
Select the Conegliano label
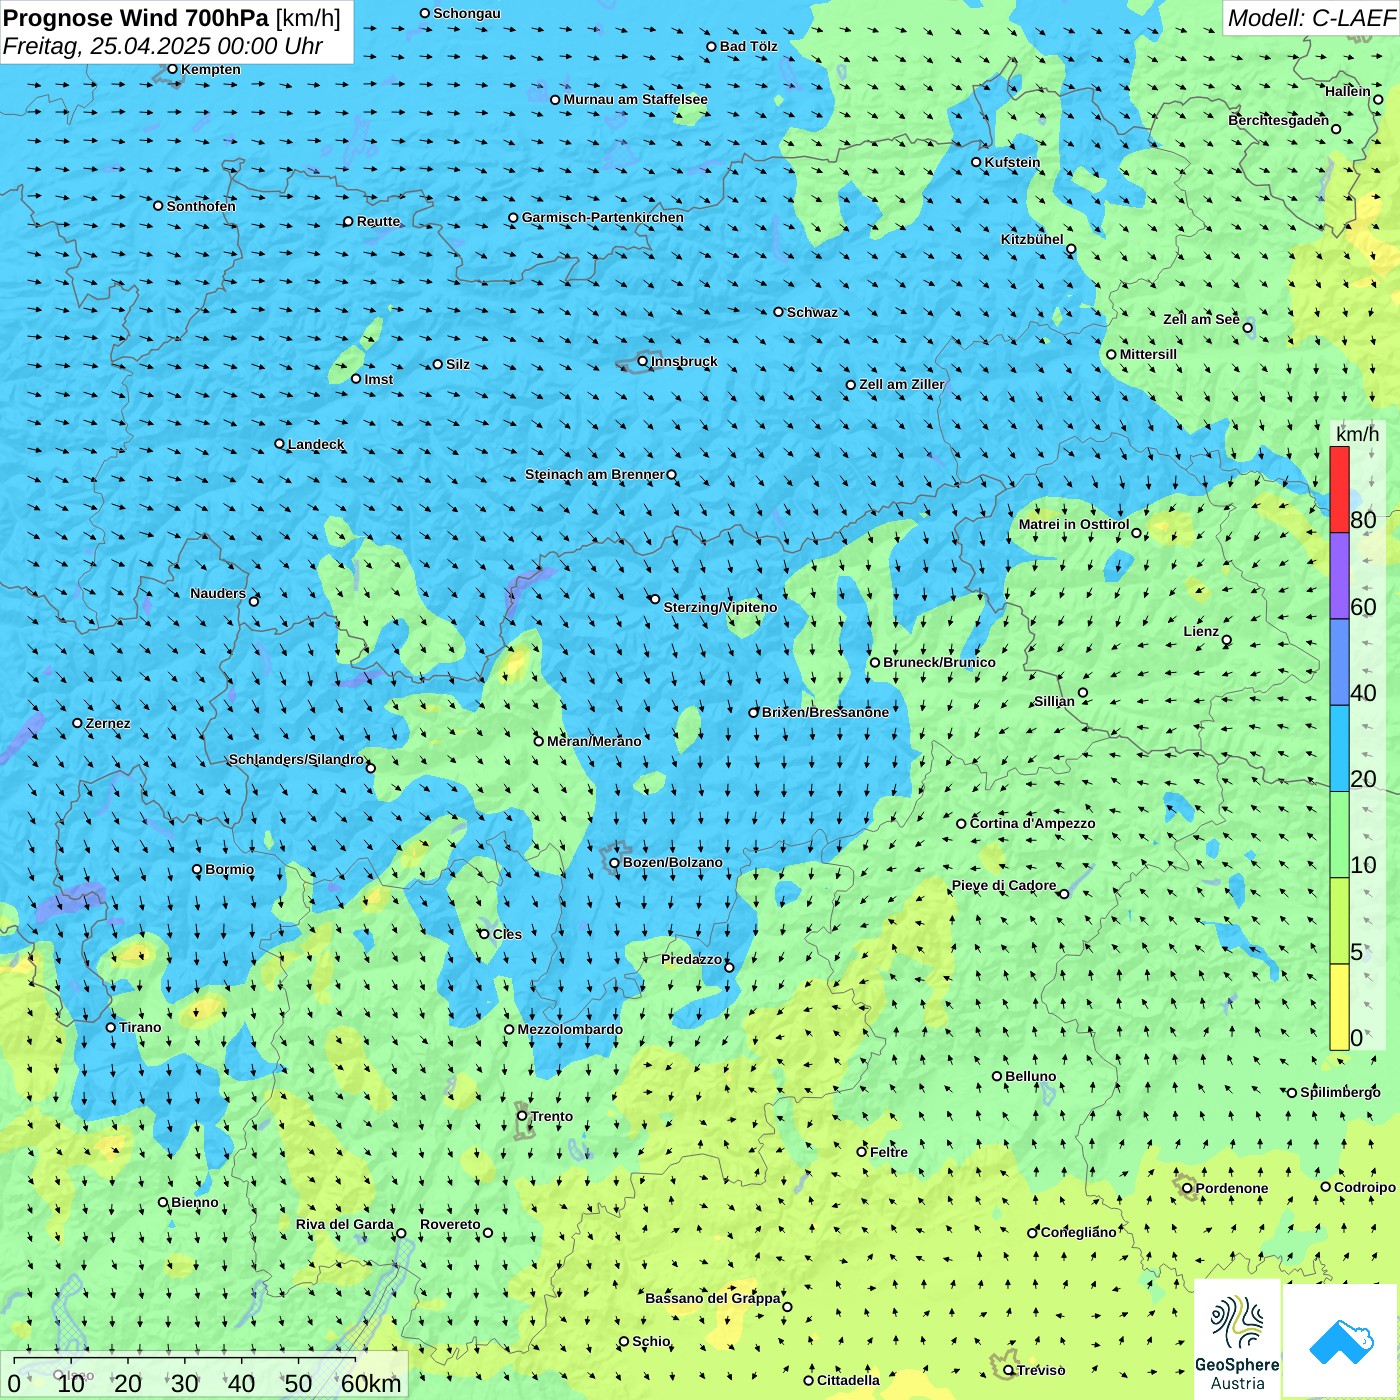(1078, 1232)
